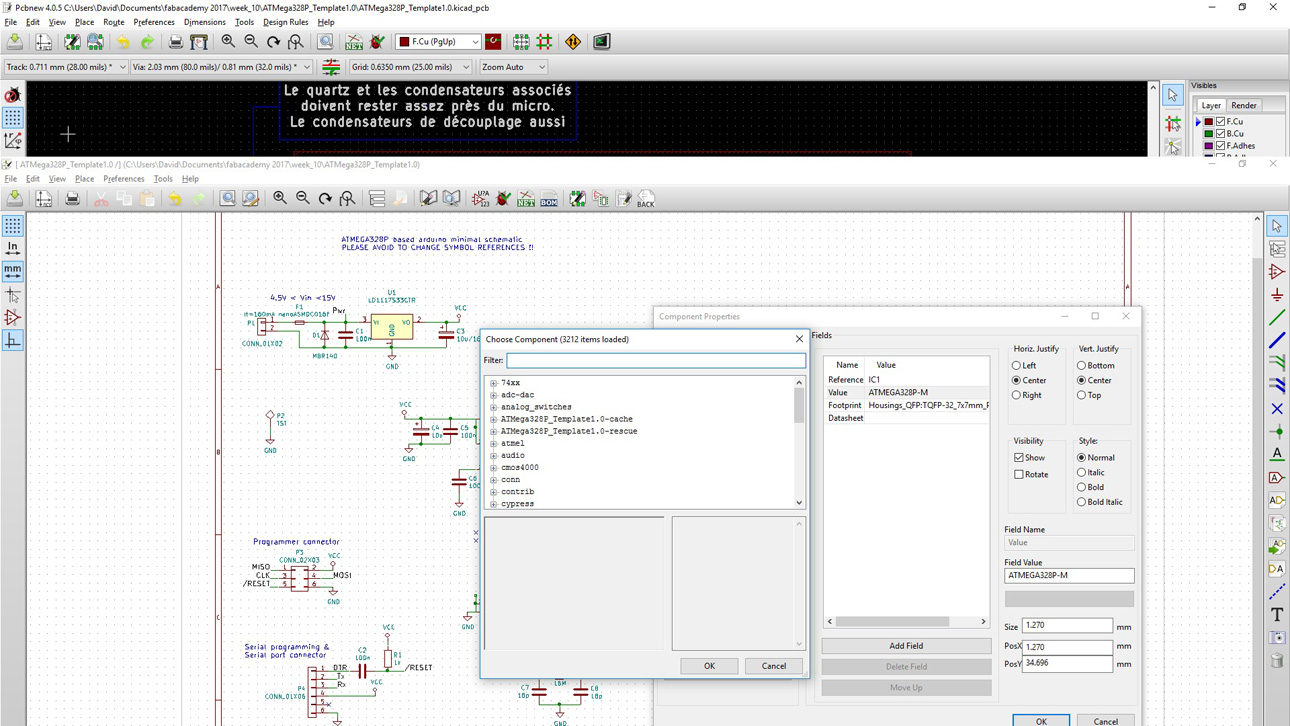Select Italic style radio
The height and width of the screenshot is (726, 1290).
pos(1082,473)
